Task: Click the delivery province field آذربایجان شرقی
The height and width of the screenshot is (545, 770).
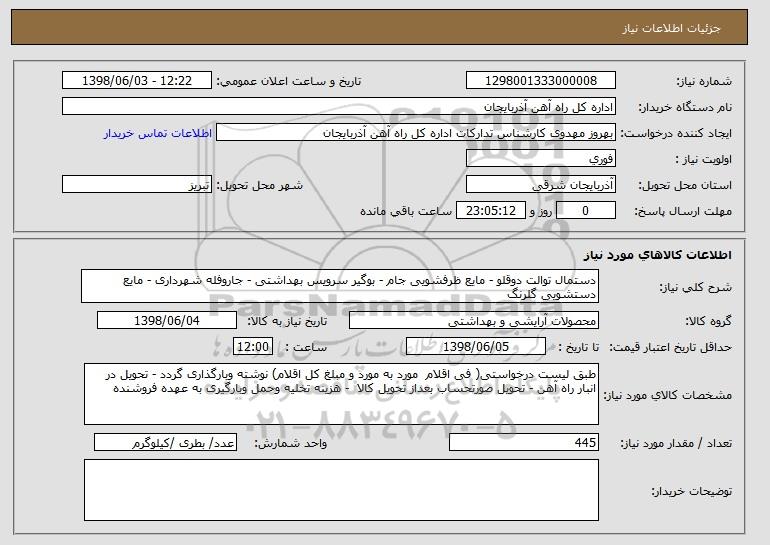Action: 541,185
